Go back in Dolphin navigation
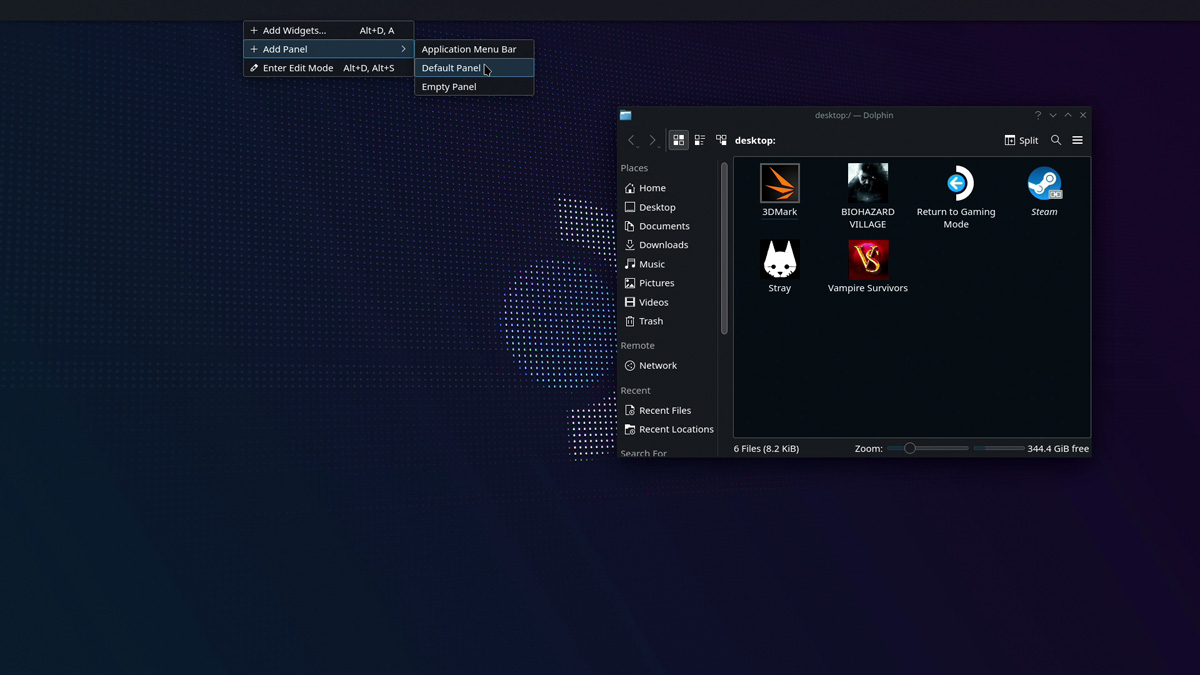This screenshot has width=1200, height=675. (631, 140)
